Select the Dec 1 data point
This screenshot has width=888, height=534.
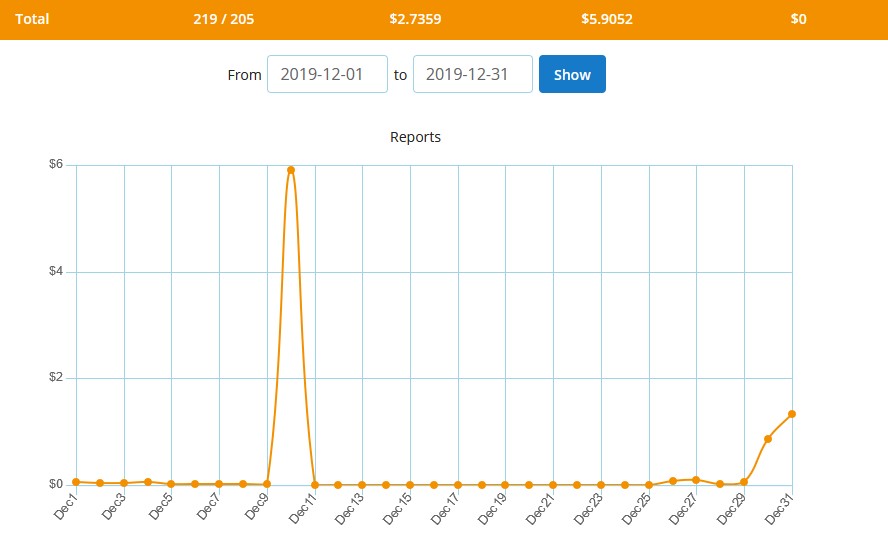point(76,482)
